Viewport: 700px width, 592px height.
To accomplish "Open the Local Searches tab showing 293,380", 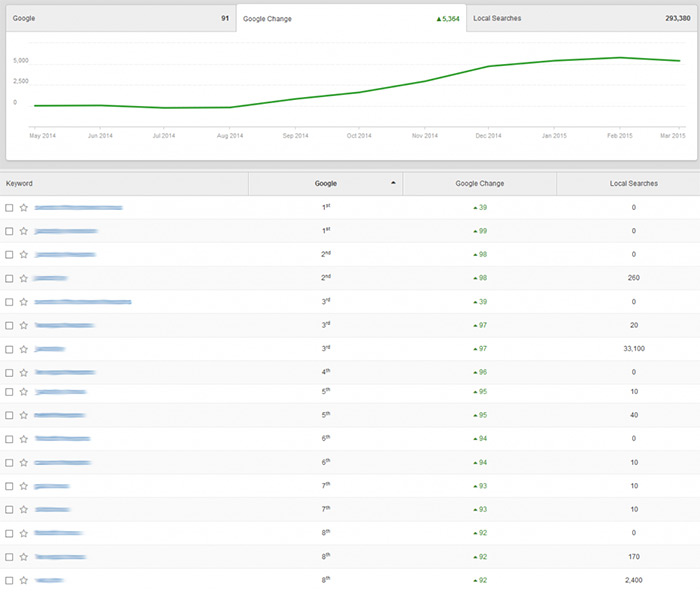I will (x=583, y=18).
